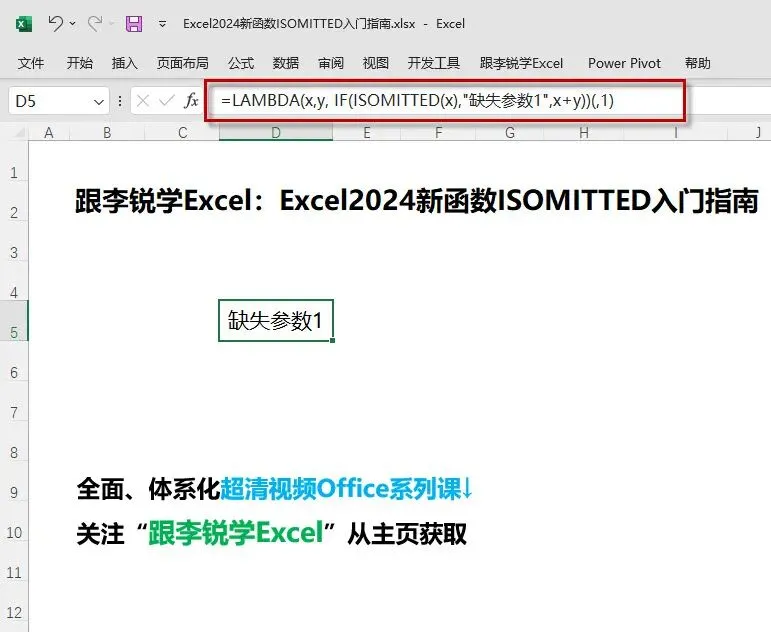Open Insert Function via the fx icon
771x632 pixels.
coord(191,101)
